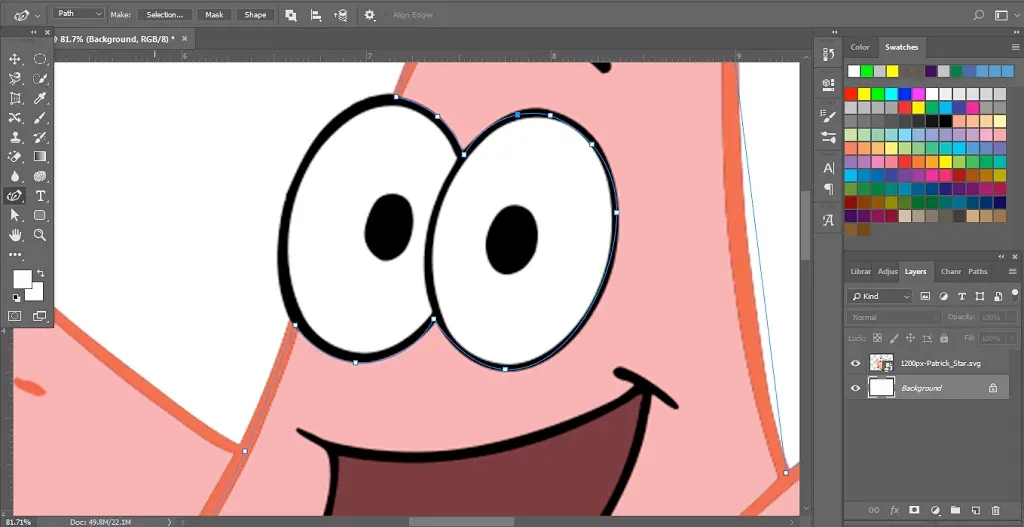Toggle pixel layer filter
This screenshot has width=1024, height=527.
point(925,296)
